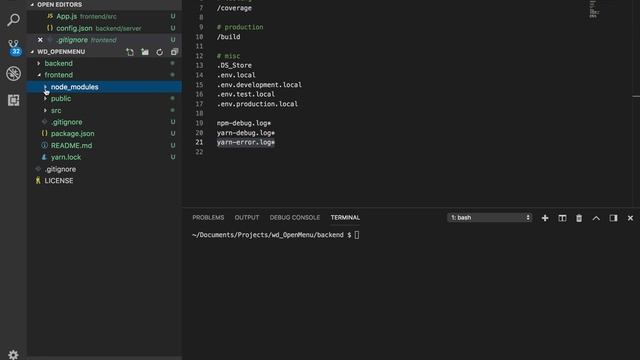The height and width of the screenshot is (360, 640).
Task: Open App.js in open editors
Action: [104, 16]
